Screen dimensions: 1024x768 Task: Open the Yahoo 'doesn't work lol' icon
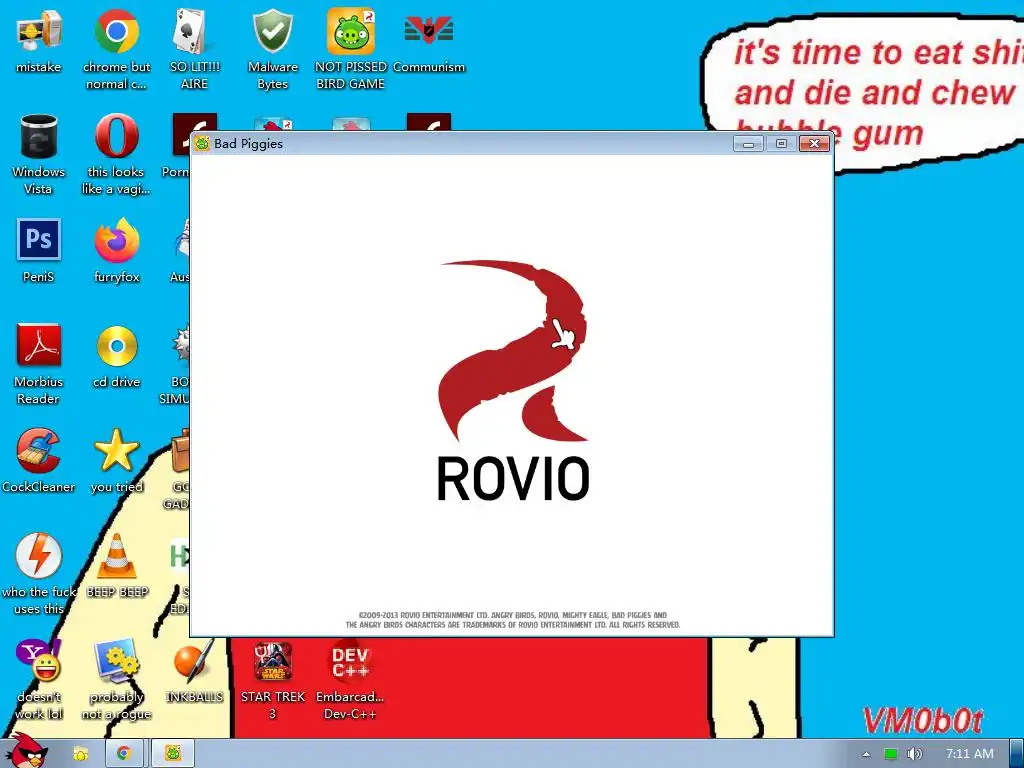[x=39, y=660]
